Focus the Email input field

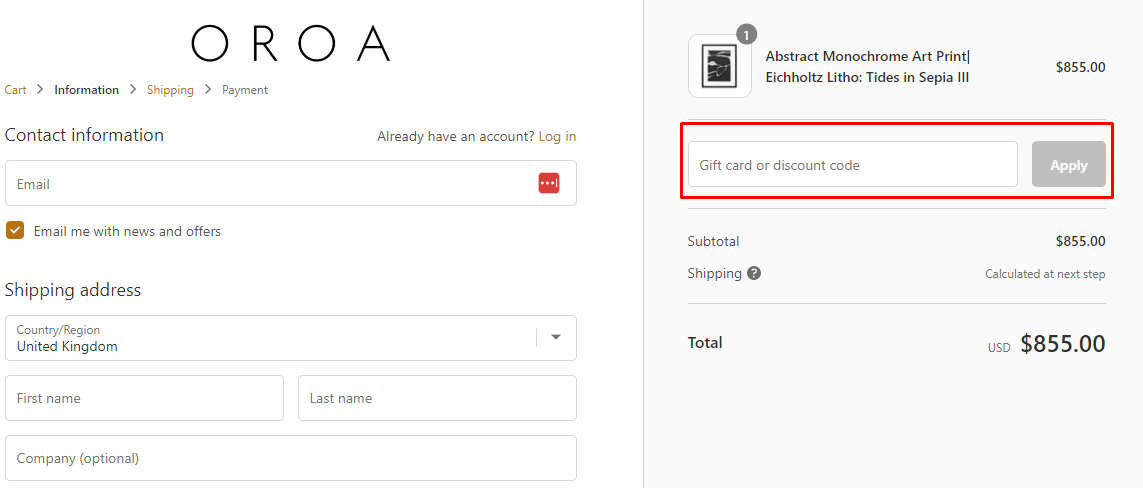point(291,183)
